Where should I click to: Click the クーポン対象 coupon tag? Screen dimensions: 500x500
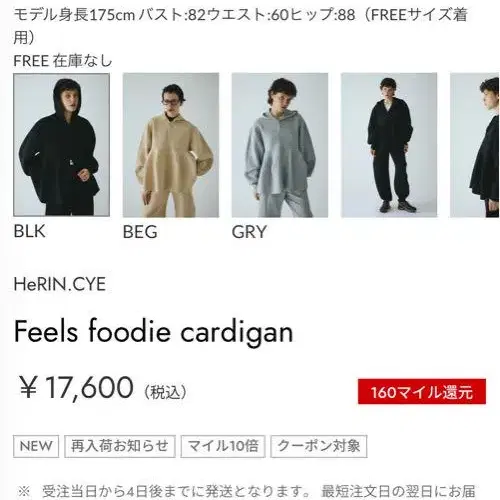click(319, 446)
